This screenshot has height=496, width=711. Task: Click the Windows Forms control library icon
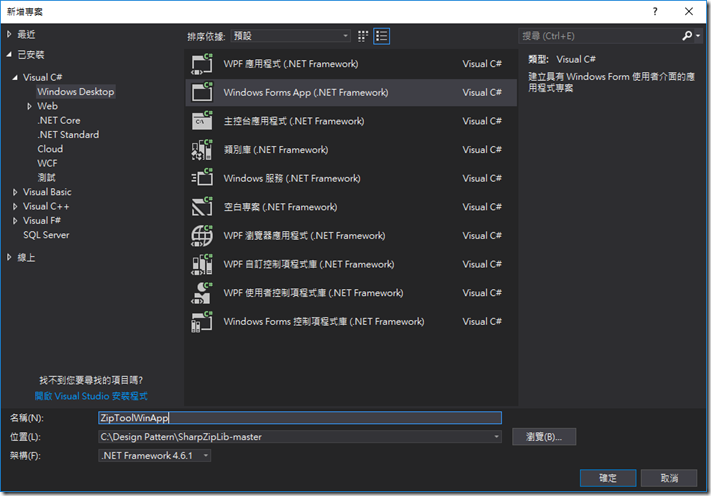pos(202,321)
